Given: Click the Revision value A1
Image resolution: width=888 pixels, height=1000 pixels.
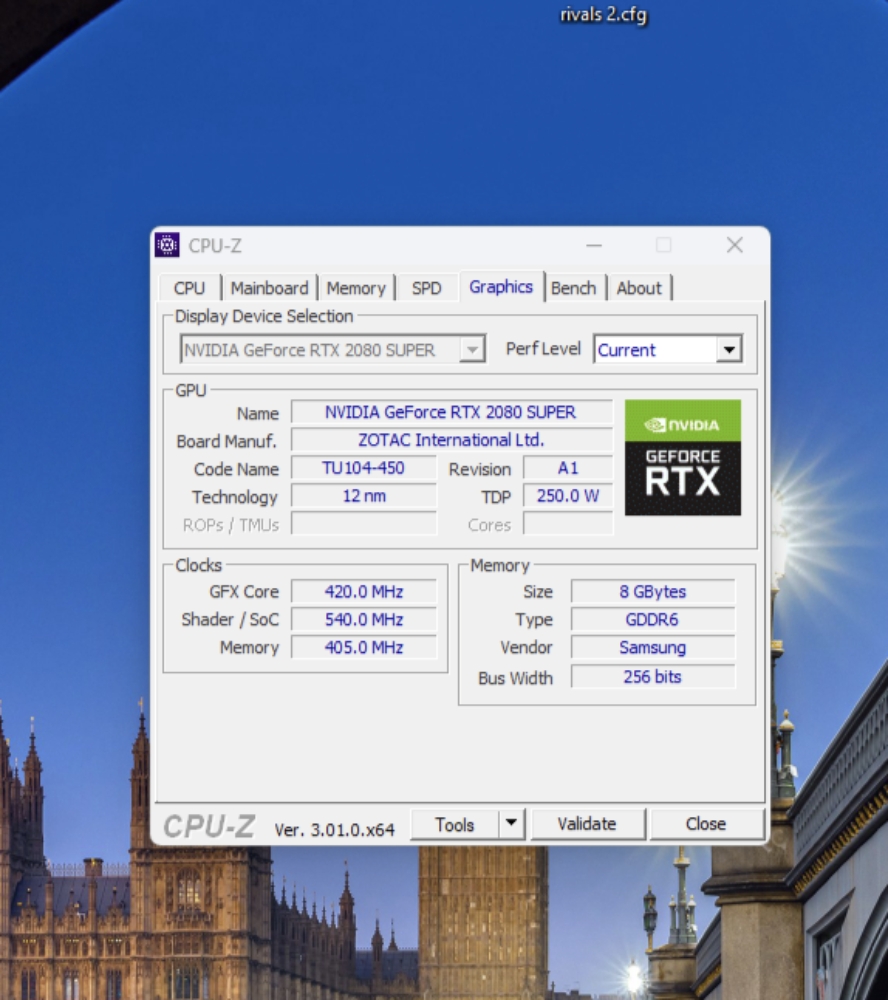Looking at the screenshot, I should (568, 468).
